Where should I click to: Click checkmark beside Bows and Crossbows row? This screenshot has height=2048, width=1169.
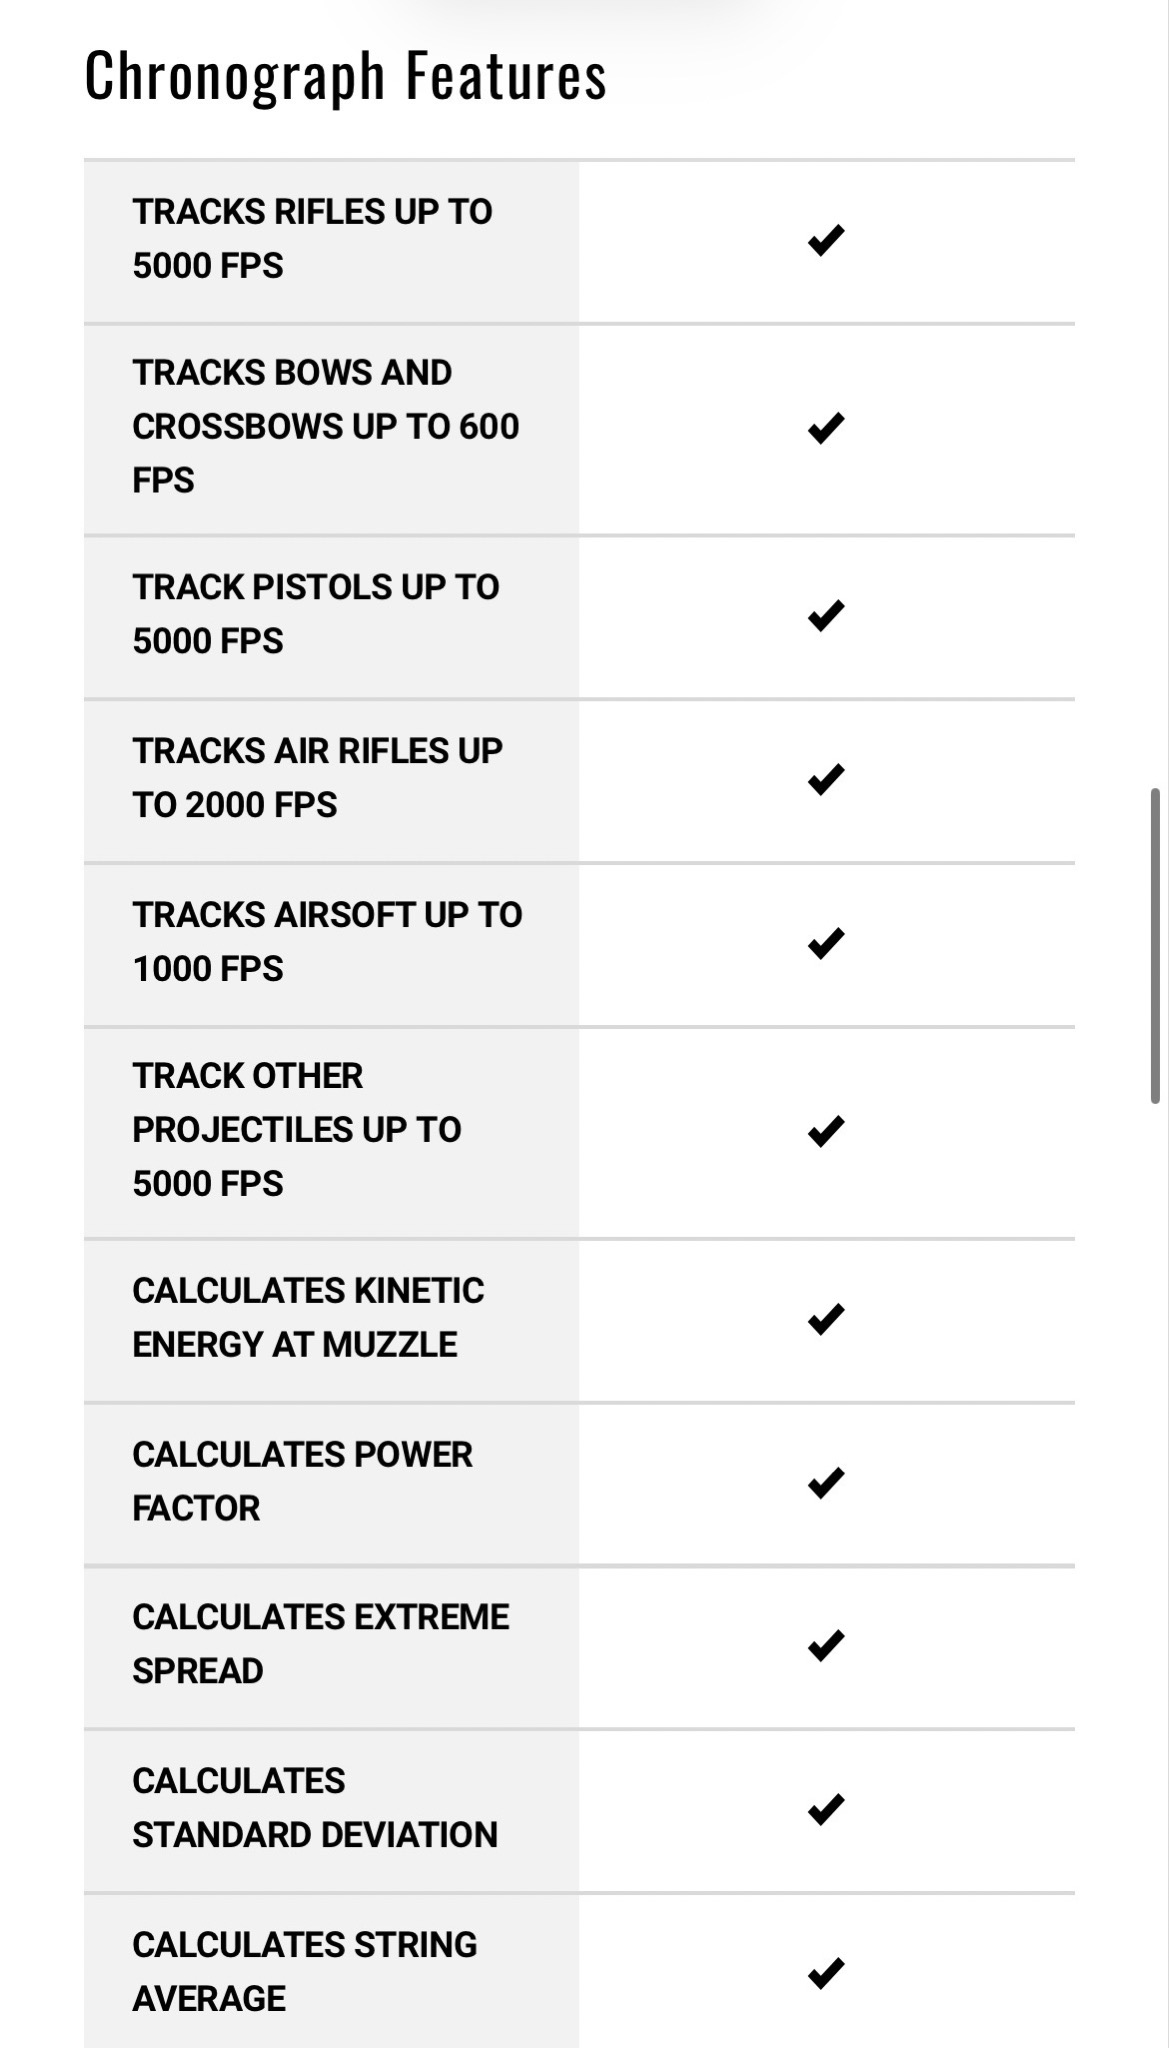pyautogui.click(x=826, y=428)
